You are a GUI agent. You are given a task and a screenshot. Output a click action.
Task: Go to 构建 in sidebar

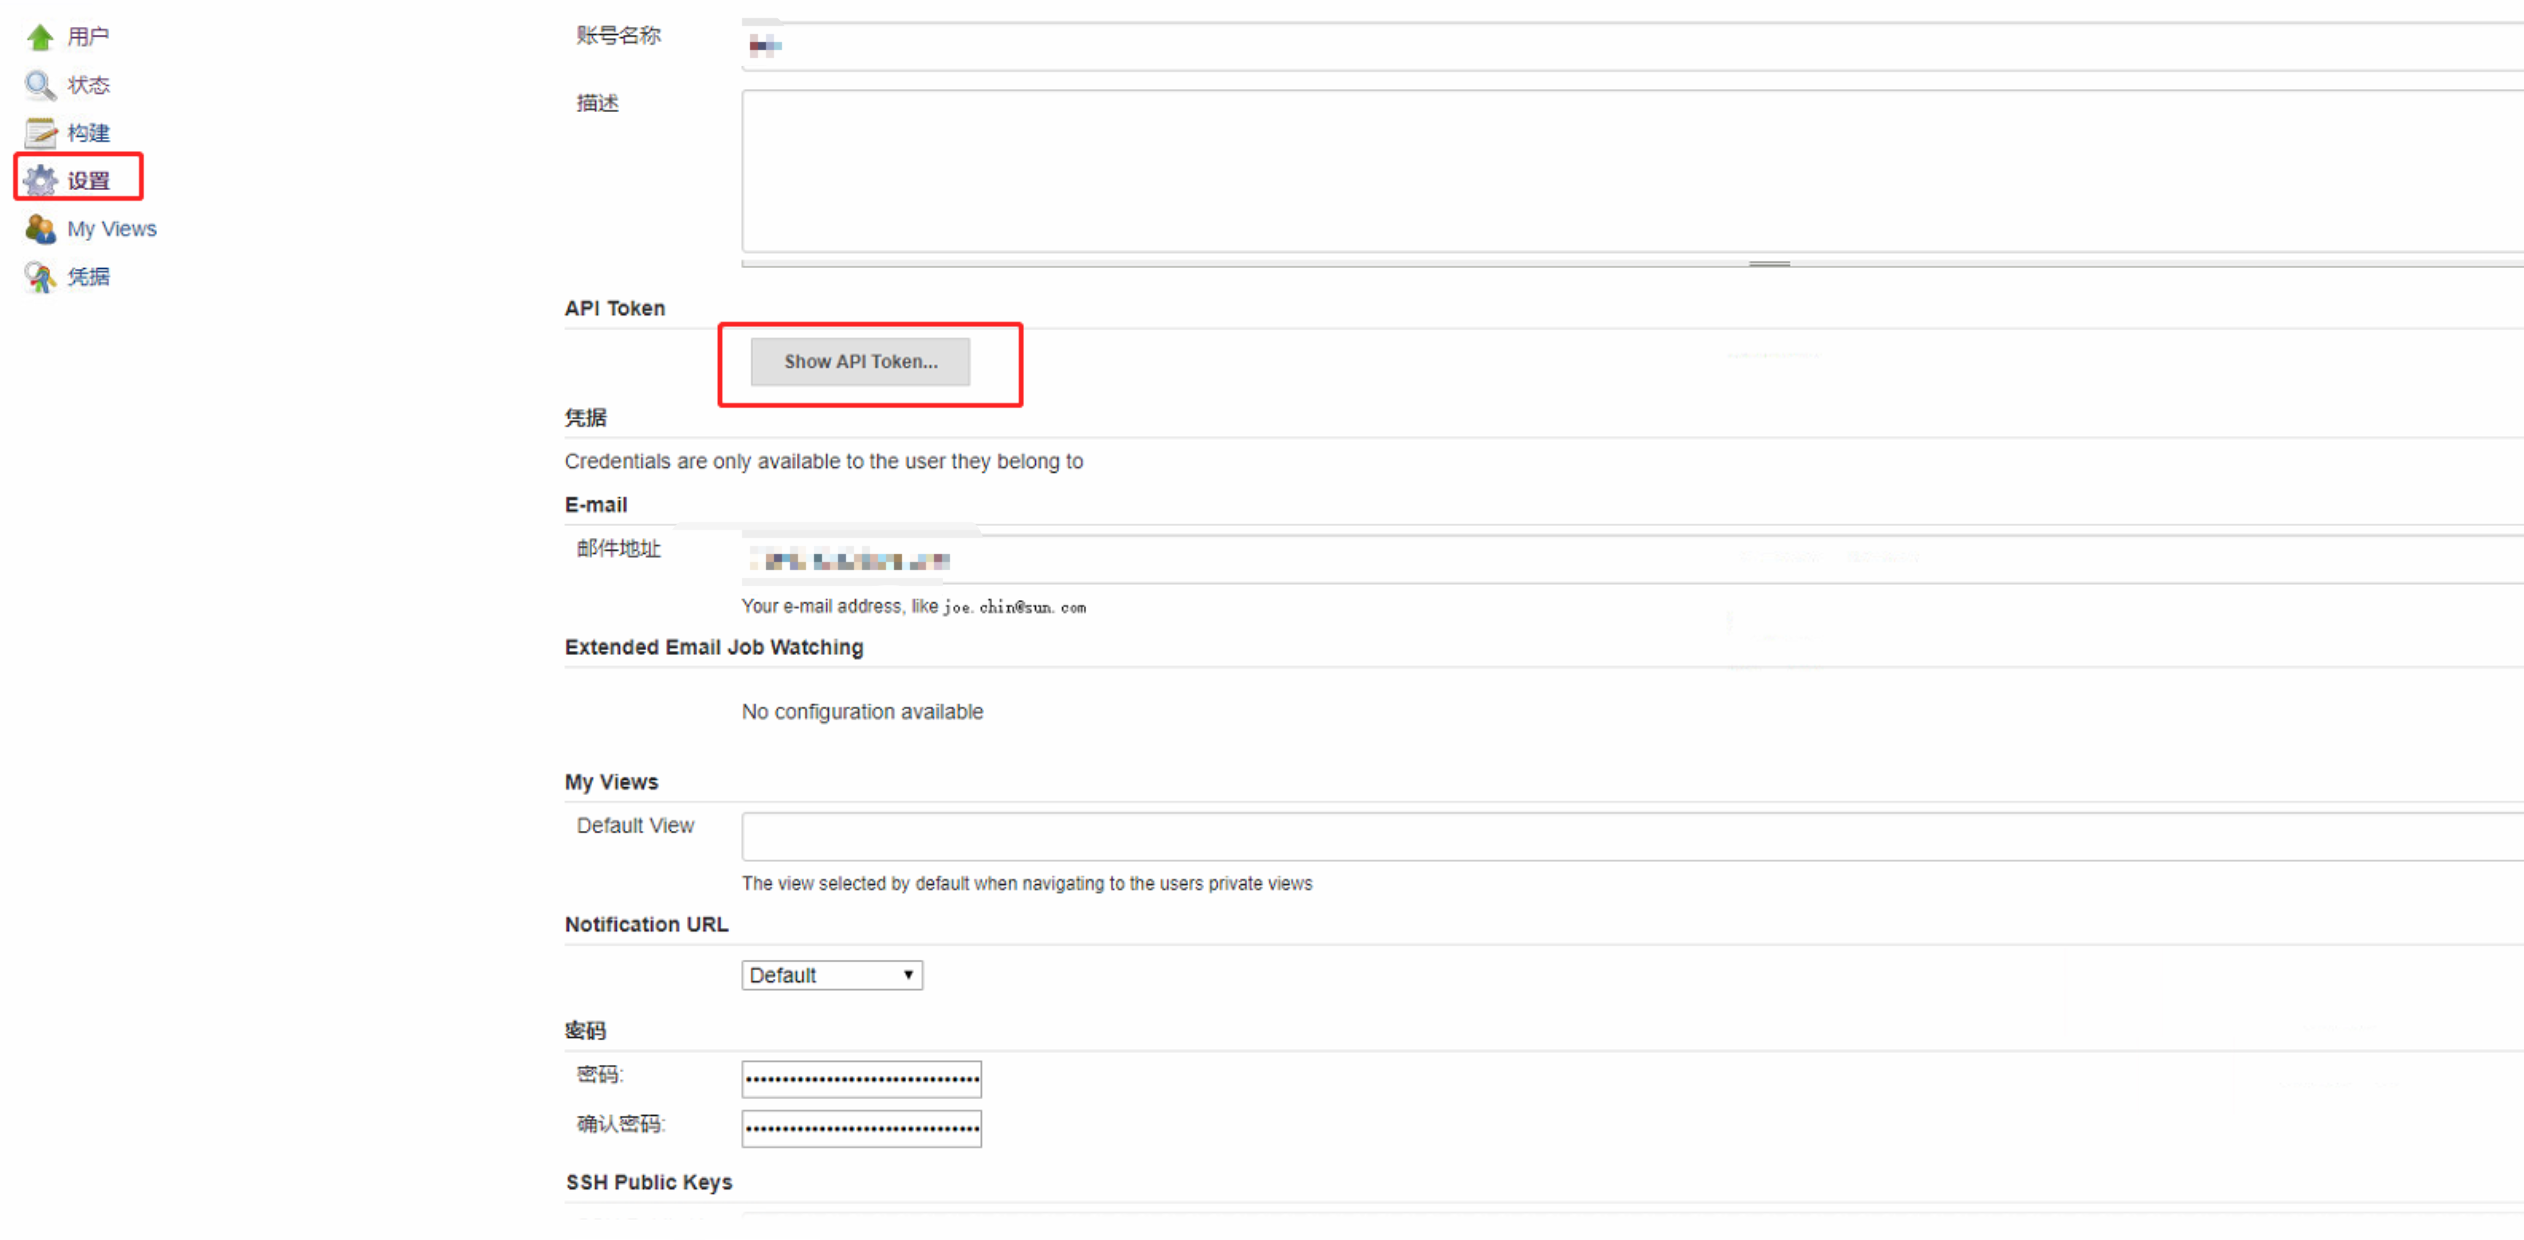[x=88, y=133]
